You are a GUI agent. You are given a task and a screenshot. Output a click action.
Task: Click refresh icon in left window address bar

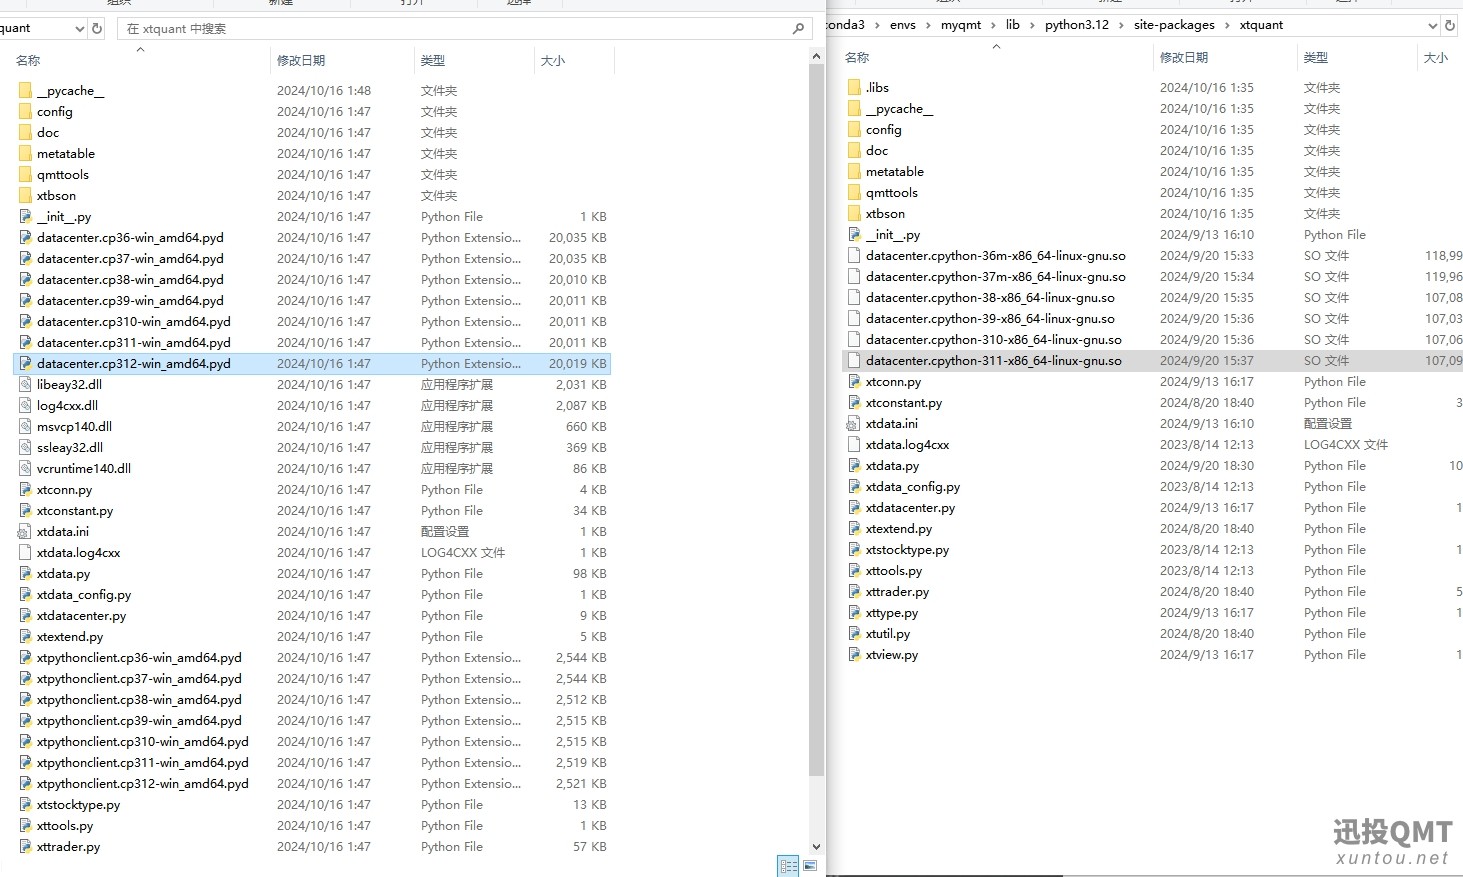pos(97,28)
